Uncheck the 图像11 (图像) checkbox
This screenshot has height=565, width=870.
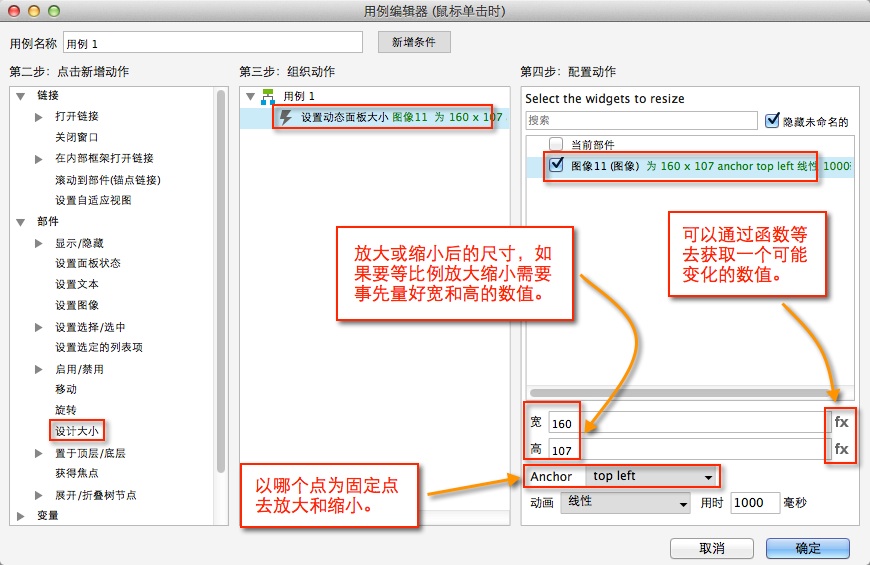point(556,165)
